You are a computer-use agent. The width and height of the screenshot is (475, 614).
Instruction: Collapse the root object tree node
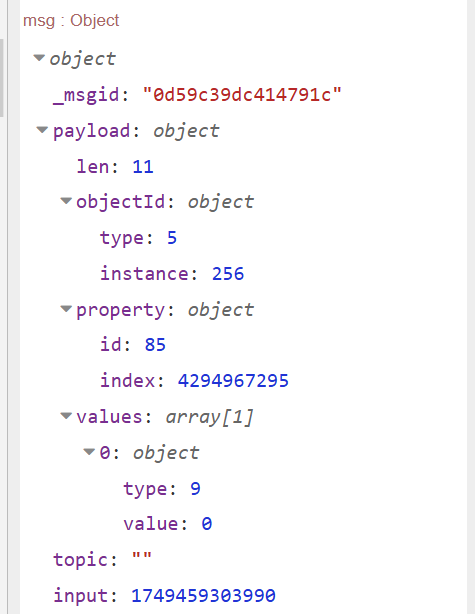[39, 58]
